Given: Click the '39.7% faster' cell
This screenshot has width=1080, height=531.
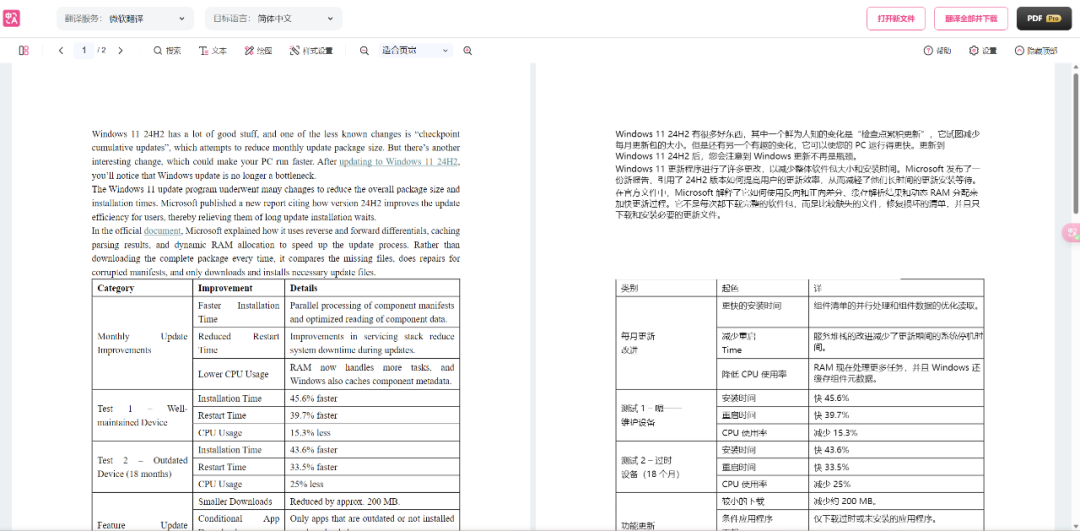Looking at the screenshot, I should click(x=372, y=415).
